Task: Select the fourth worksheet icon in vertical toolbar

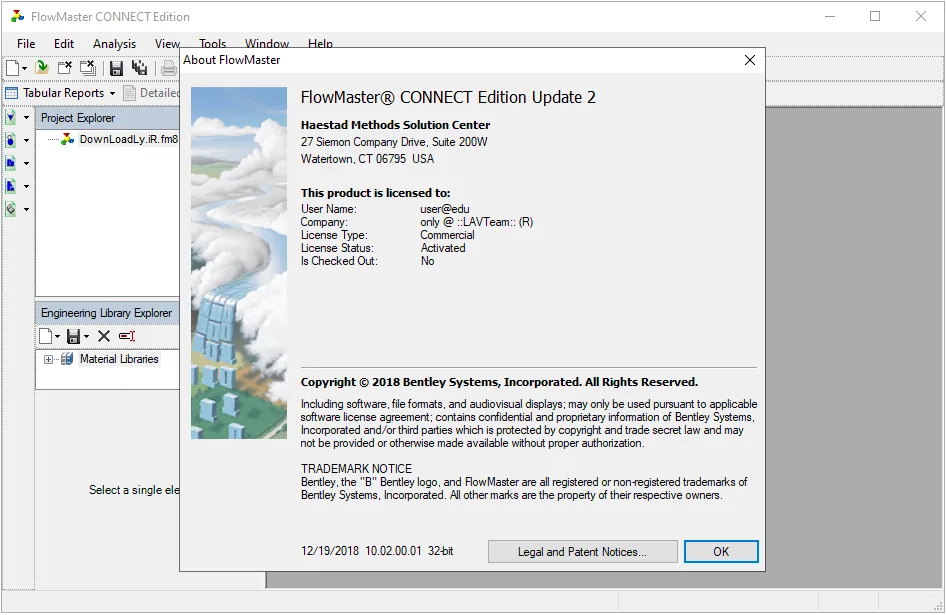Action: pos(11,186)
